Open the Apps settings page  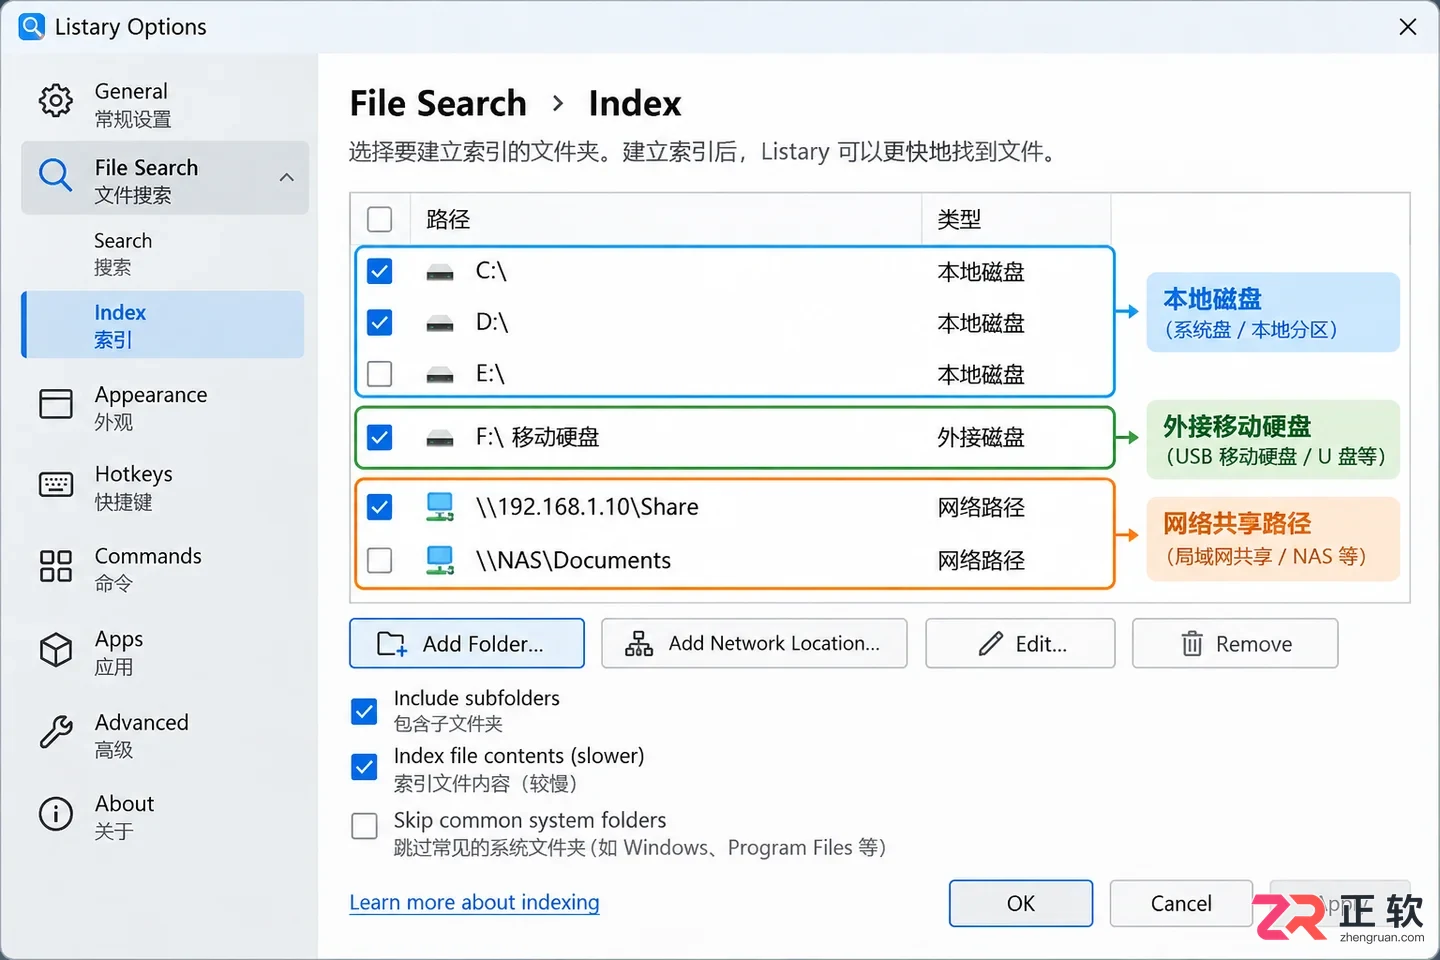[x=165, y=652]
